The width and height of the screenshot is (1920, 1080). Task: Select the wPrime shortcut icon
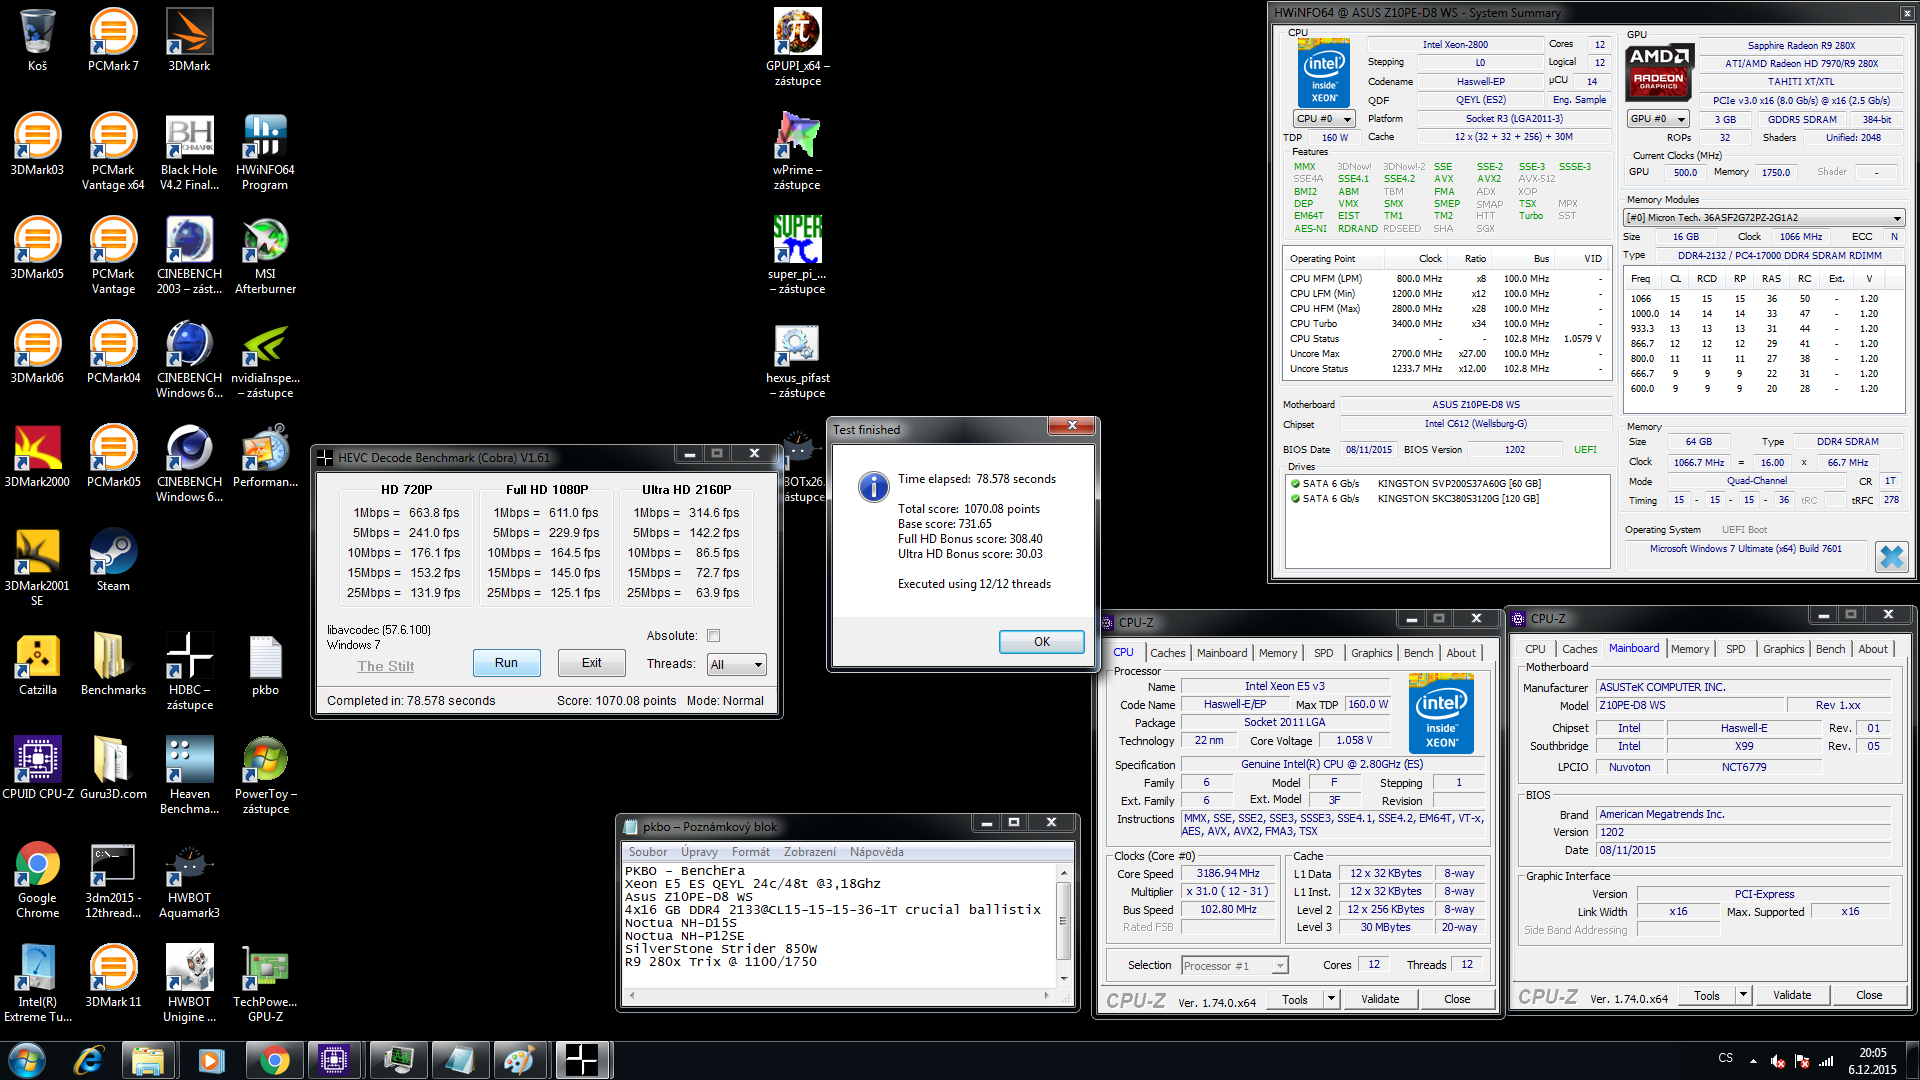[x=797, y=151]
